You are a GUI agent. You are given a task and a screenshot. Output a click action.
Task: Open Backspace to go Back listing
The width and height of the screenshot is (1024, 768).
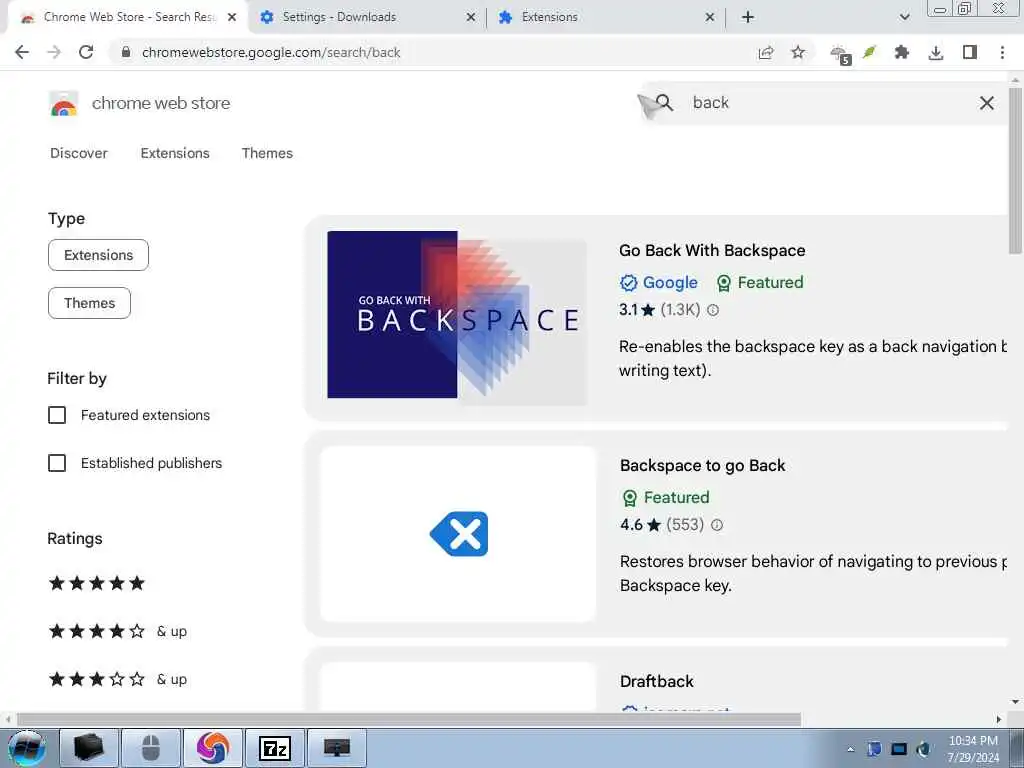702,466
